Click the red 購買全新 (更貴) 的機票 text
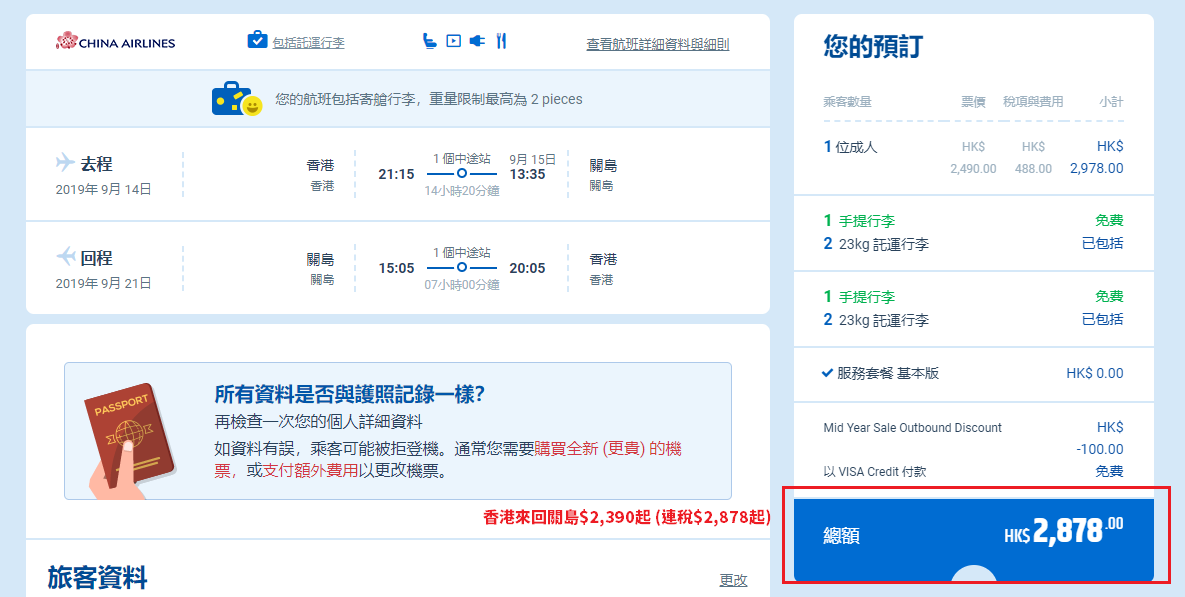 (448, 459)
